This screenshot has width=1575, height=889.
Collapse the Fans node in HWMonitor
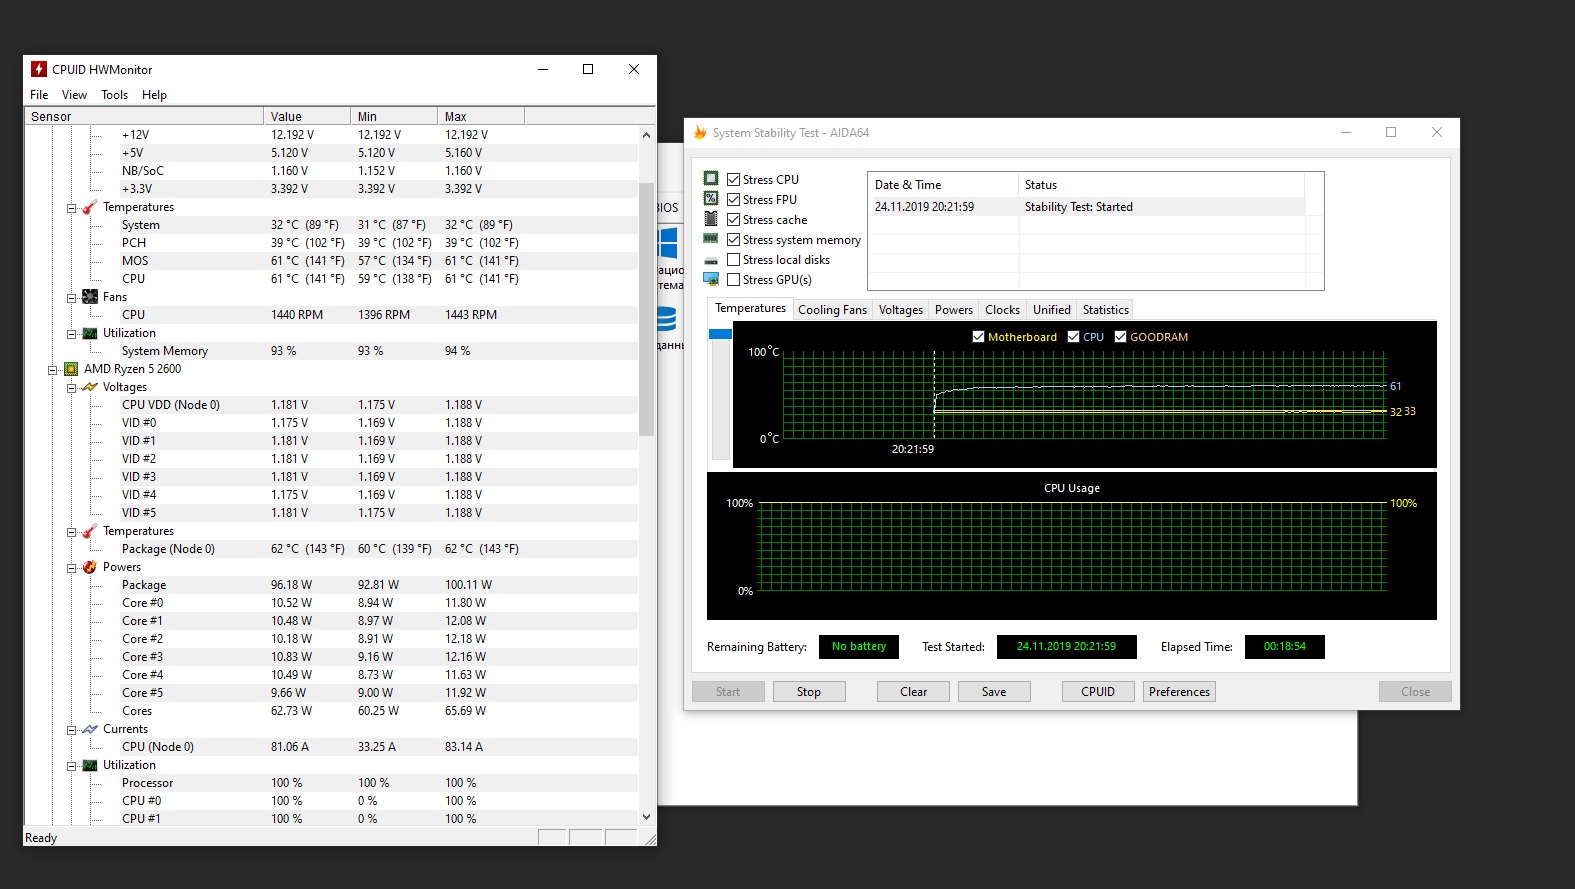coord(72,298)
